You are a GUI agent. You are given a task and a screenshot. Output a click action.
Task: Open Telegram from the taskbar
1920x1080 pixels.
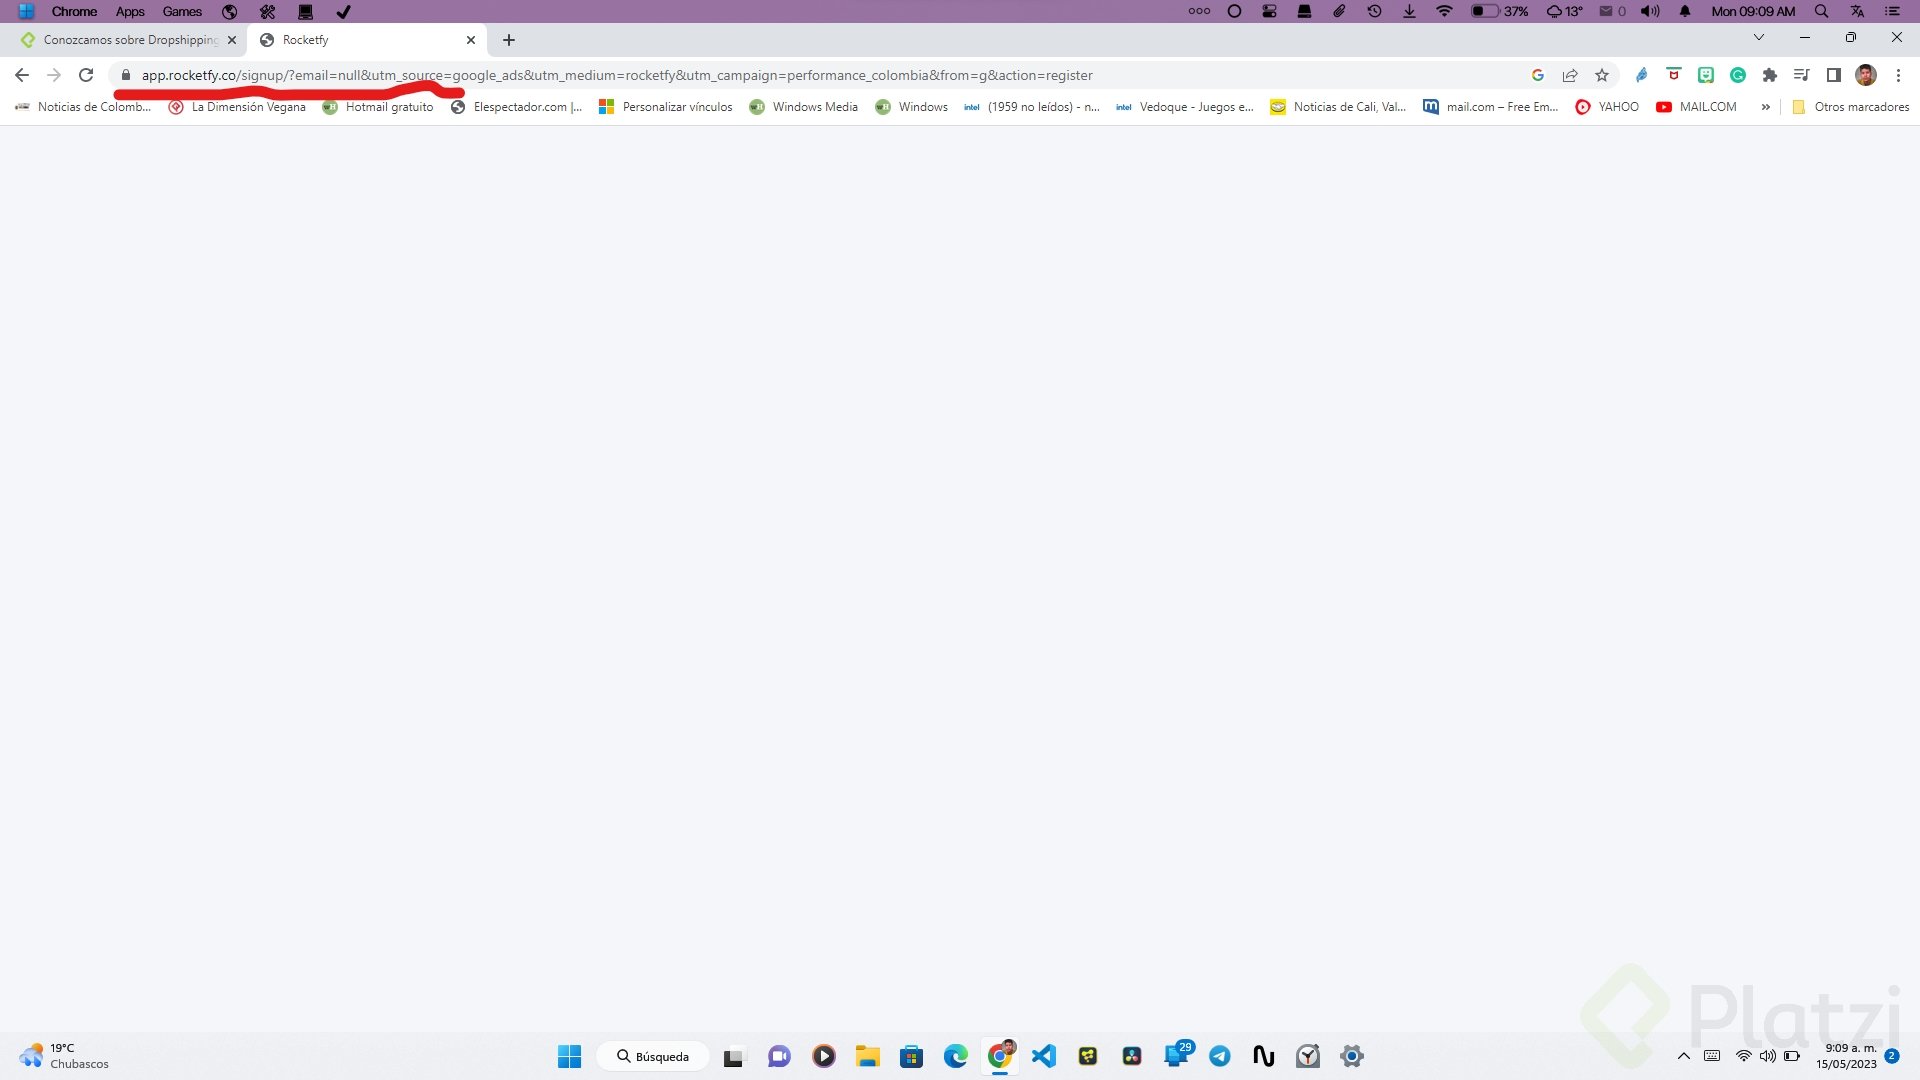pyautogui.click(x=1220, y=1056)
